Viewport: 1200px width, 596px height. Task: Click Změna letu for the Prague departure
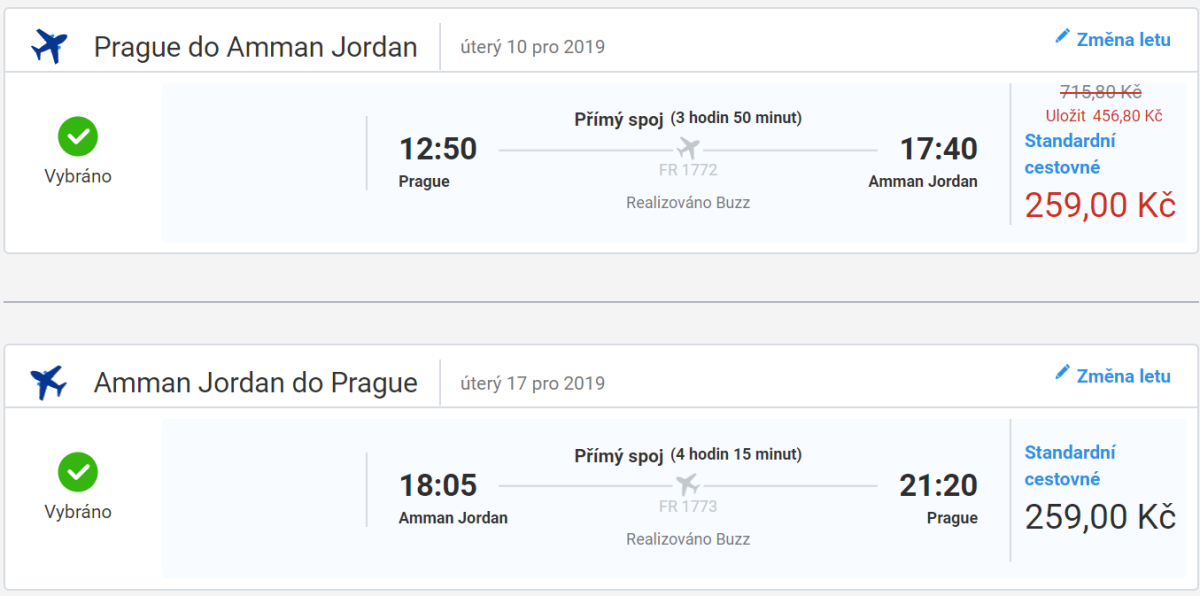click(1122, 40)
